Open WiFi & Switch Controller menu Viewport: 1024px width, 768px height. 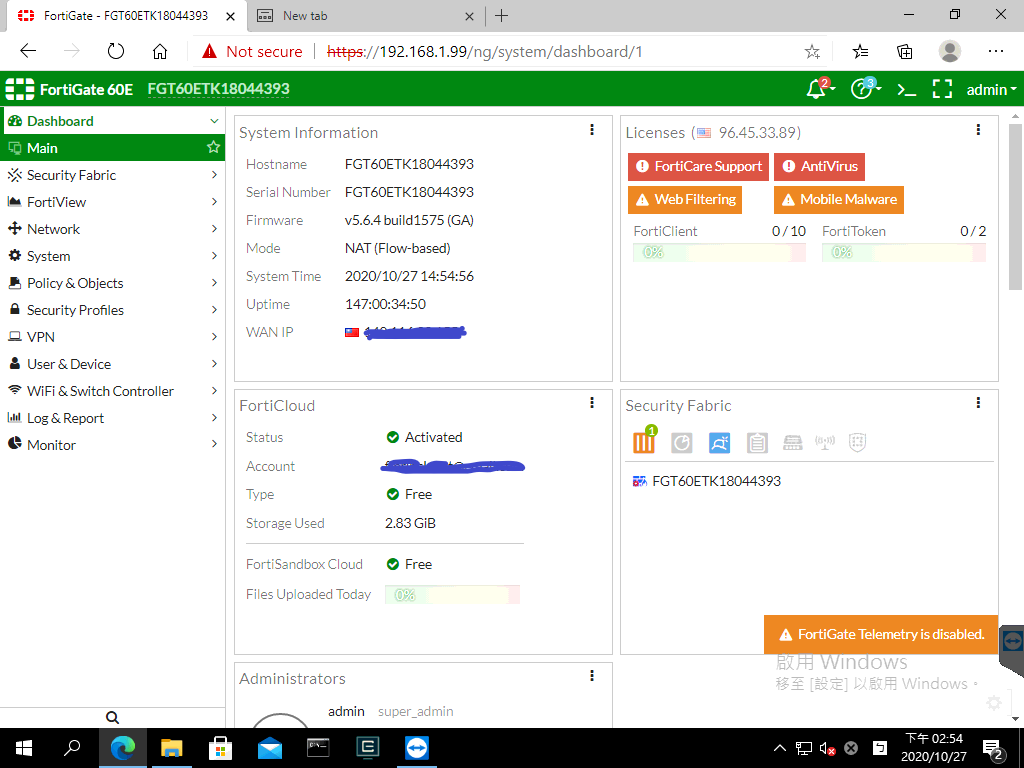tap(112, 391)
